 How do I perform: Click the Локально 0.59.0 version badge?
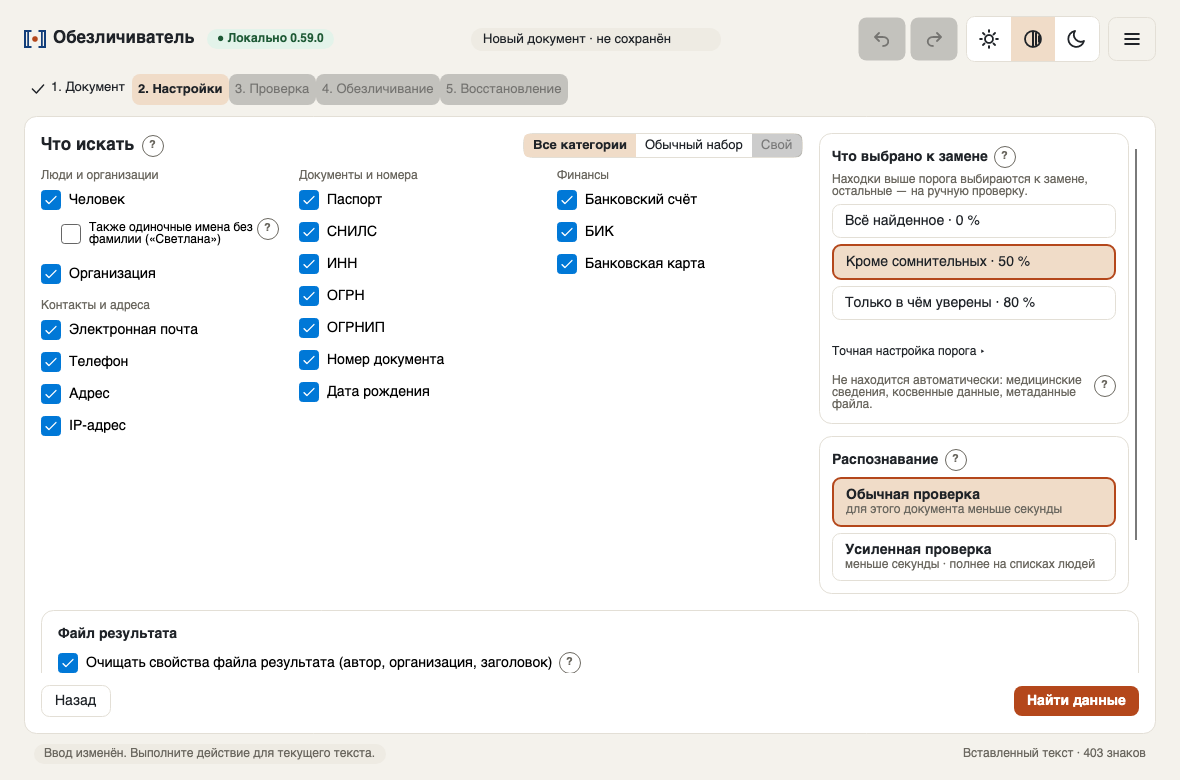(270, 38)
